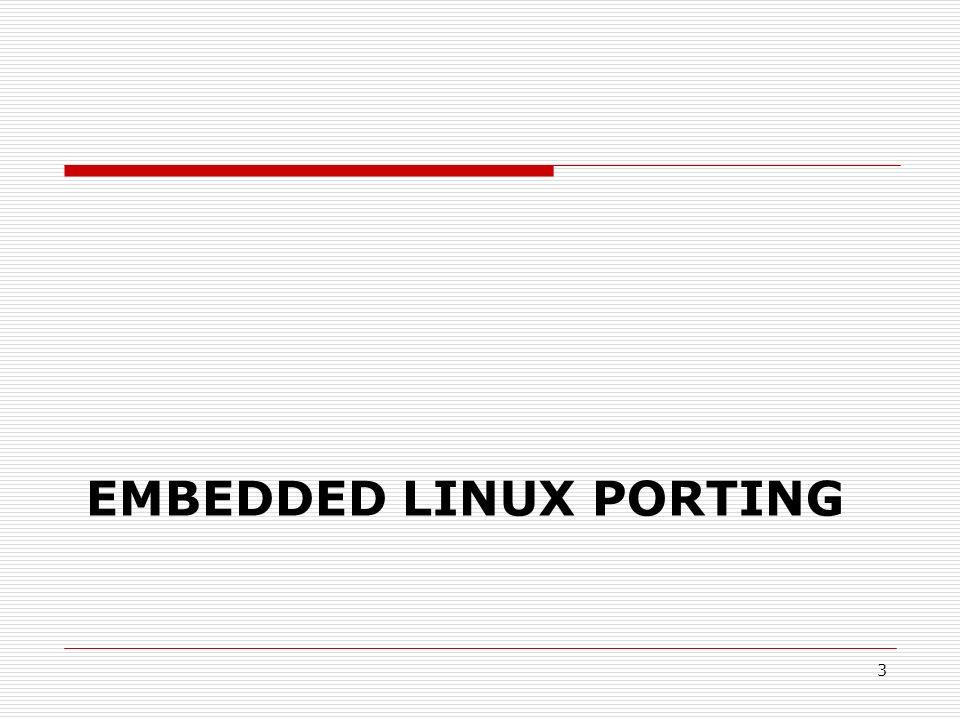
Task: Click the letter U in LINUX
Action: coord(518,498)
